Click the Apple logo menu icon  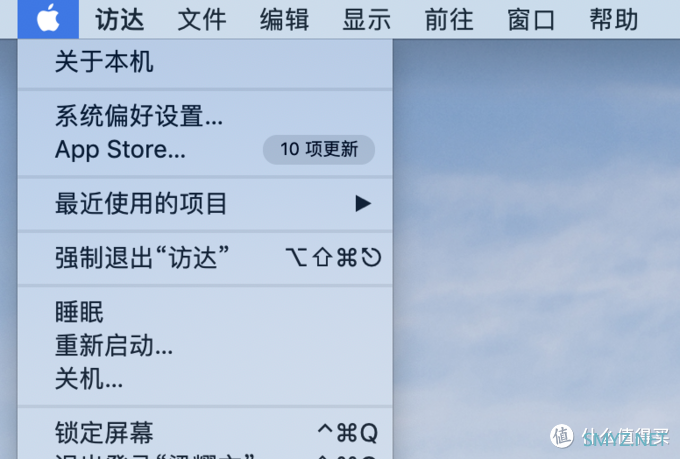48,19
